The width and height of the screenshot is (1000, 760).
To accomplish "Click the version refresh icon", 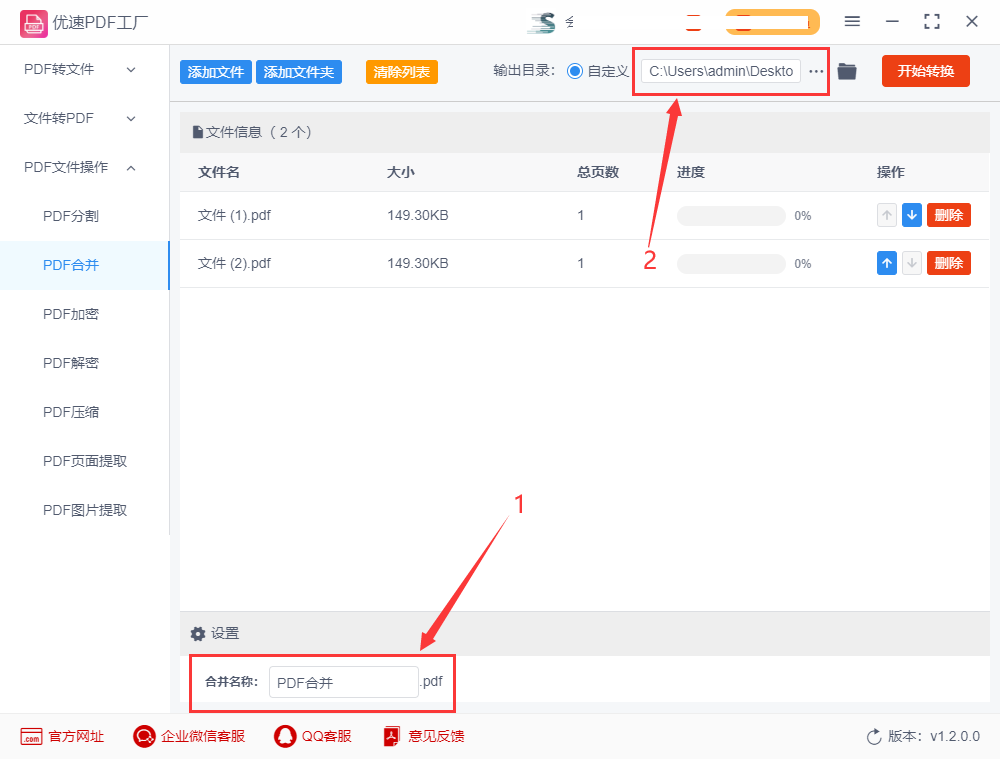I will tap(874, 737).
